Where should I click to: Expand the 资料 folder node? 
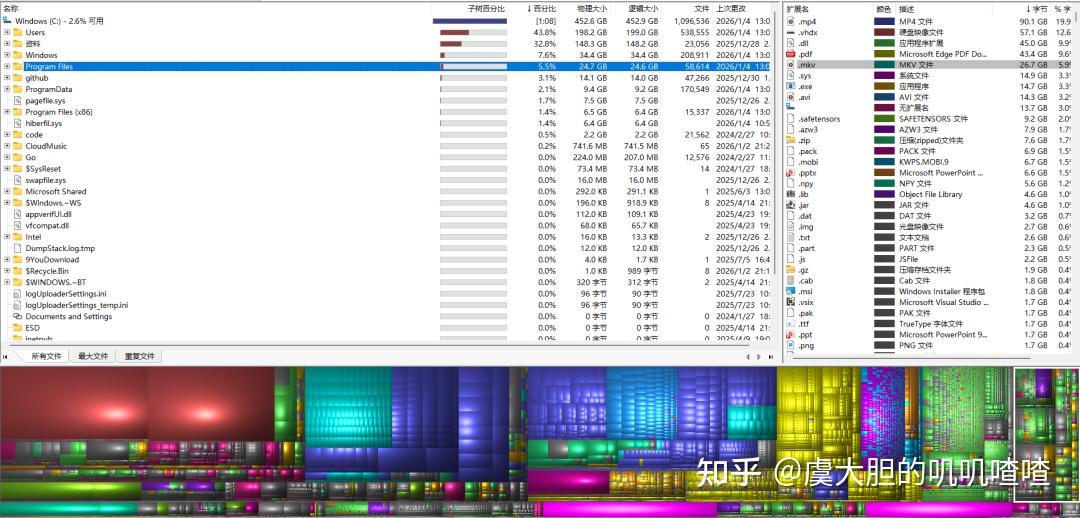pos(7,43)
